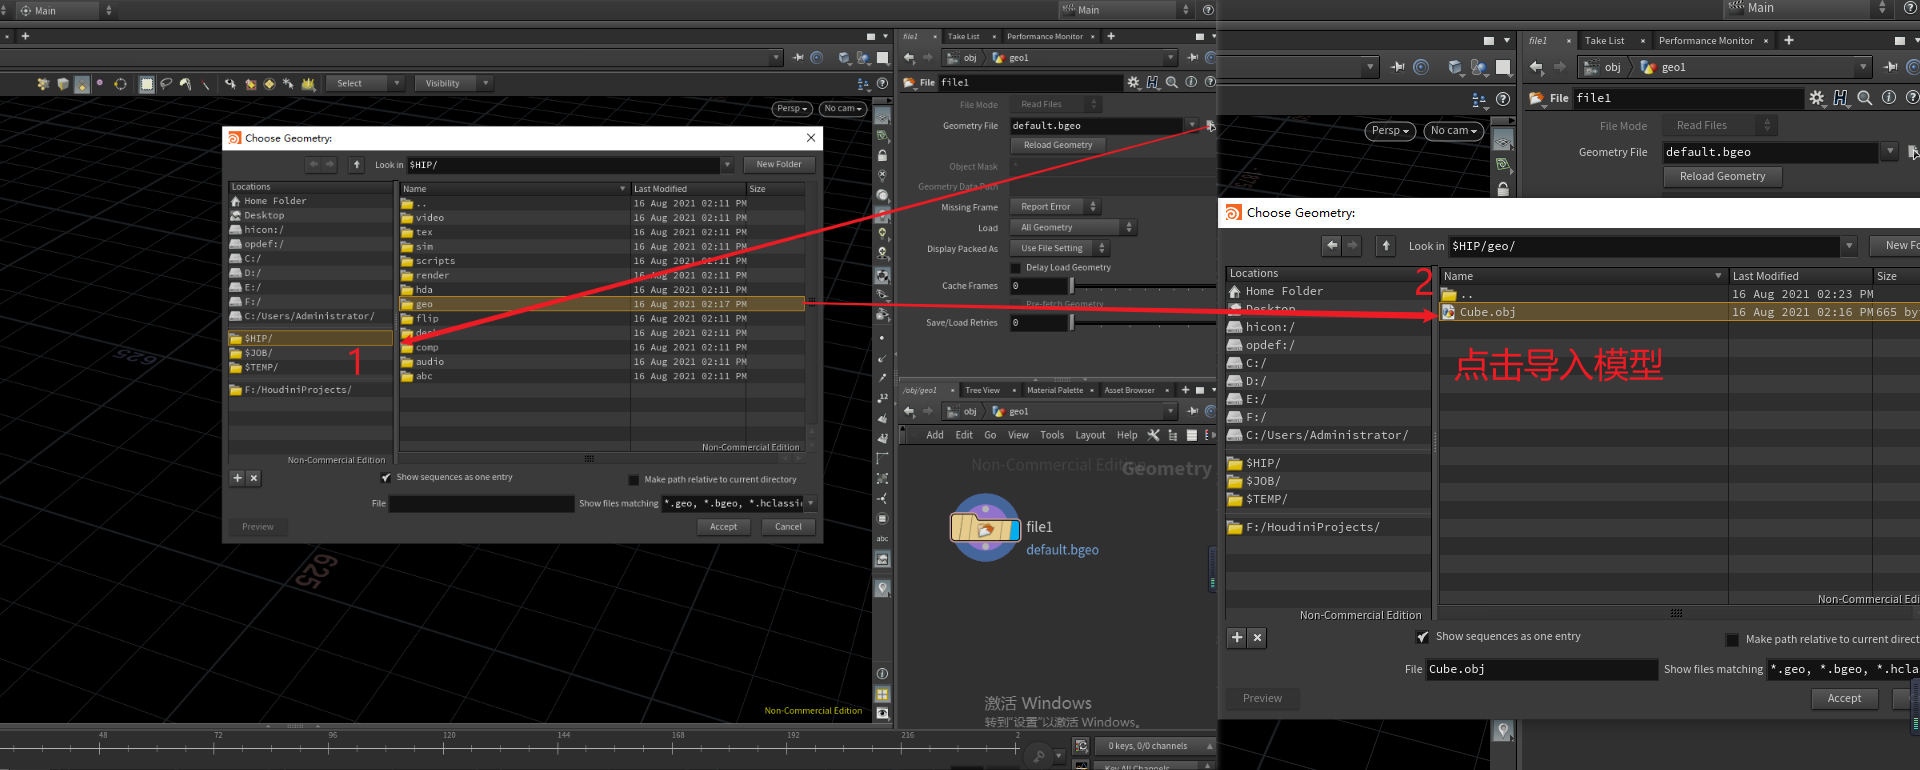Toggle Show sequences as one entry in left dialog
1920x770 pixels.
(x=386, y=478)
